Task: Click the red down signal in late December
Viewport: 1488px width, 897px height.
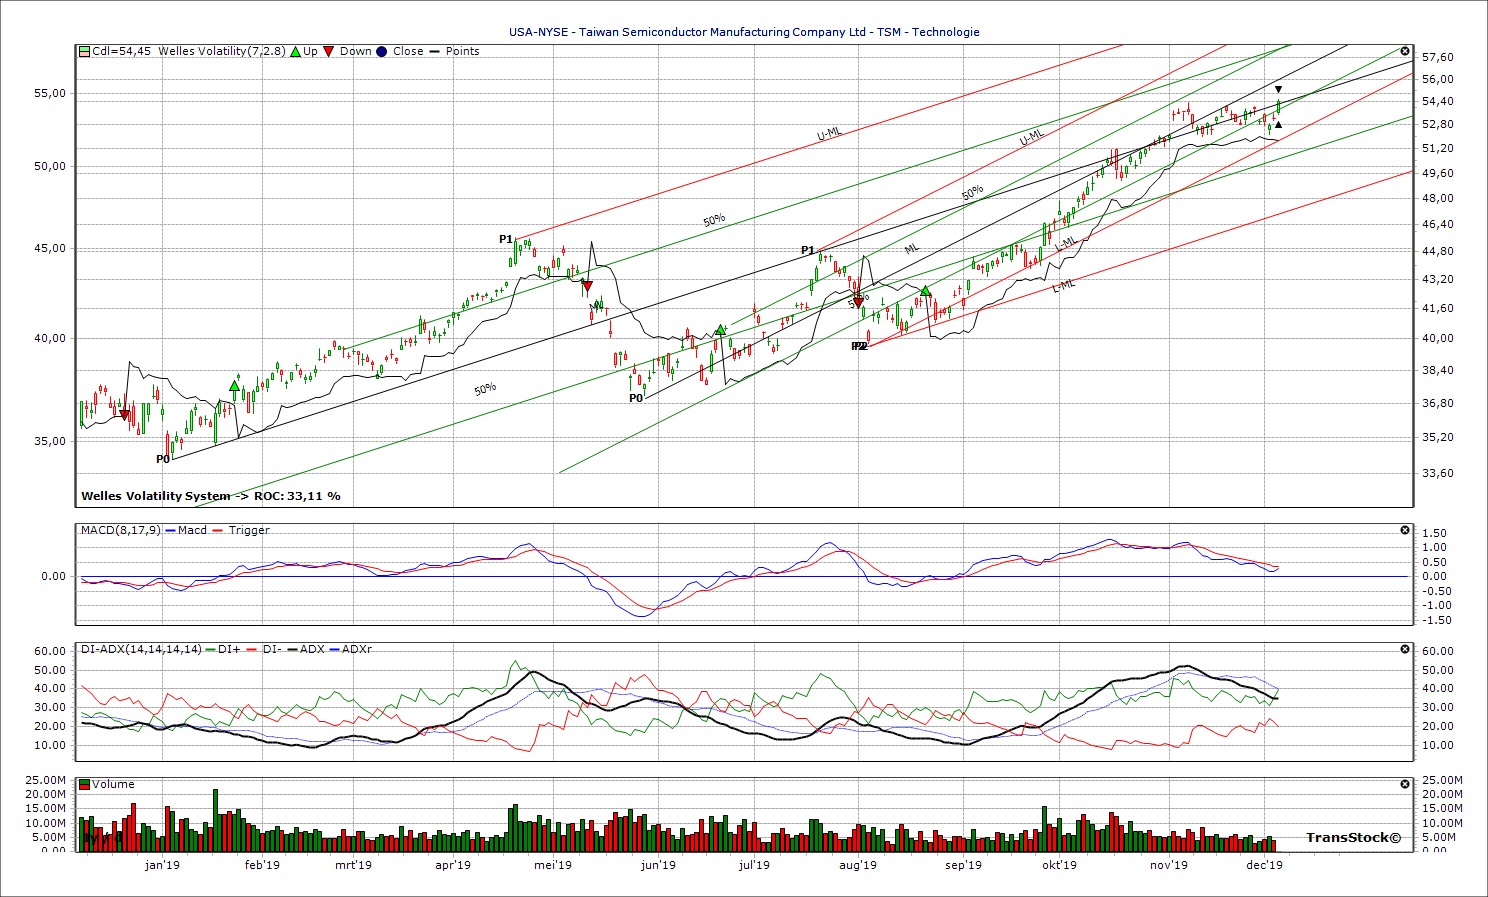Action: coord(124,414)
